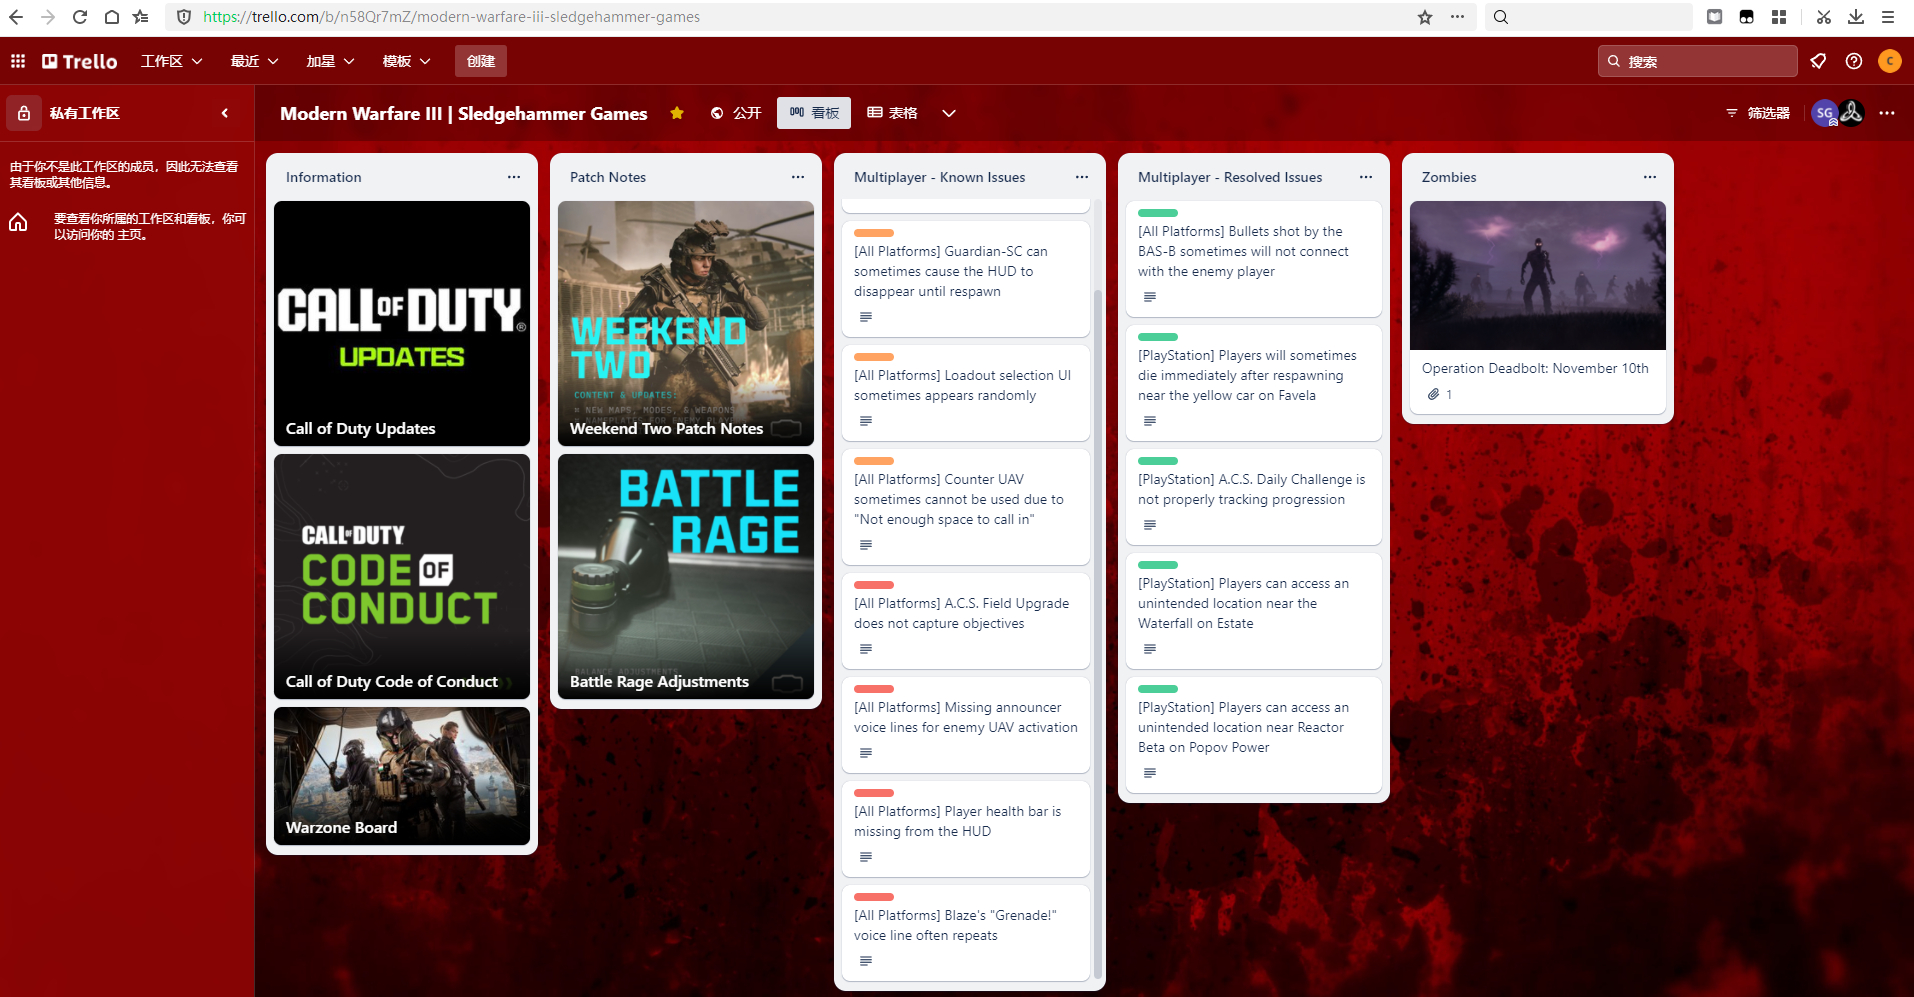This screenshot has width=1914, height=997.
Task: Switch to the 看板 board view
Action: [x=814, y=113]
